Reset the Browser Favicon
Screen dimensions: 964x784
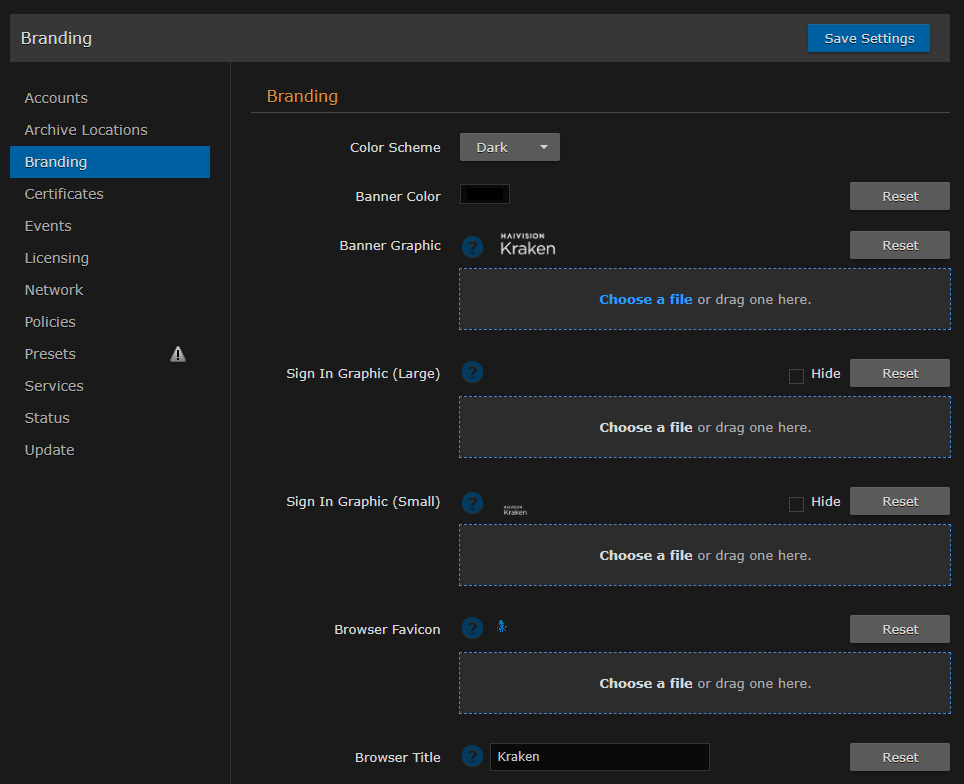point(899,629)
